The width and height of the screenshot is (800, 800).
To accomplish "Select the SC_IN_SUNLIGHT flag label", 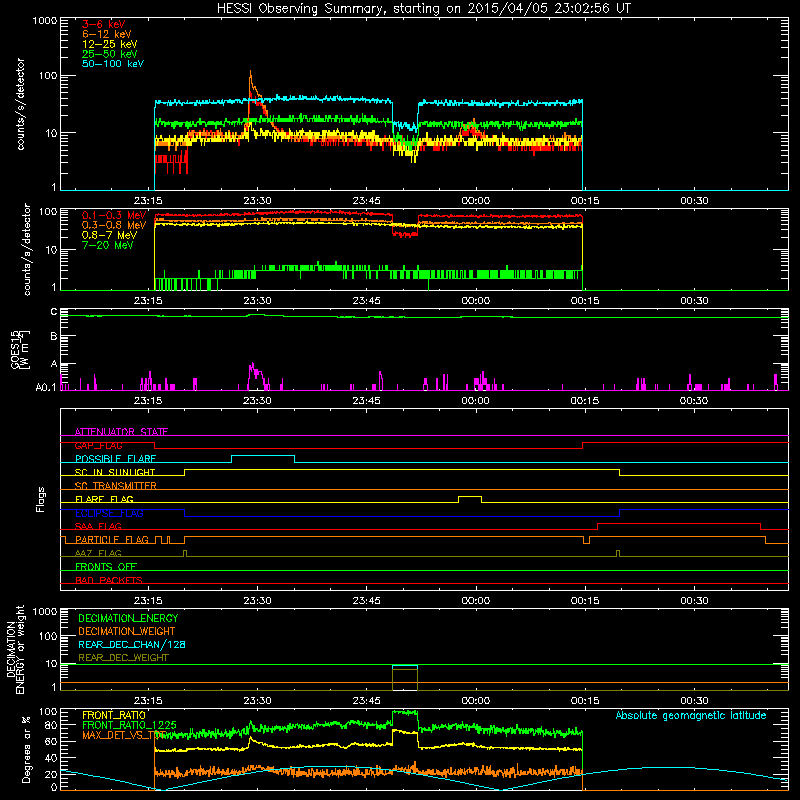I will point(115,472).
